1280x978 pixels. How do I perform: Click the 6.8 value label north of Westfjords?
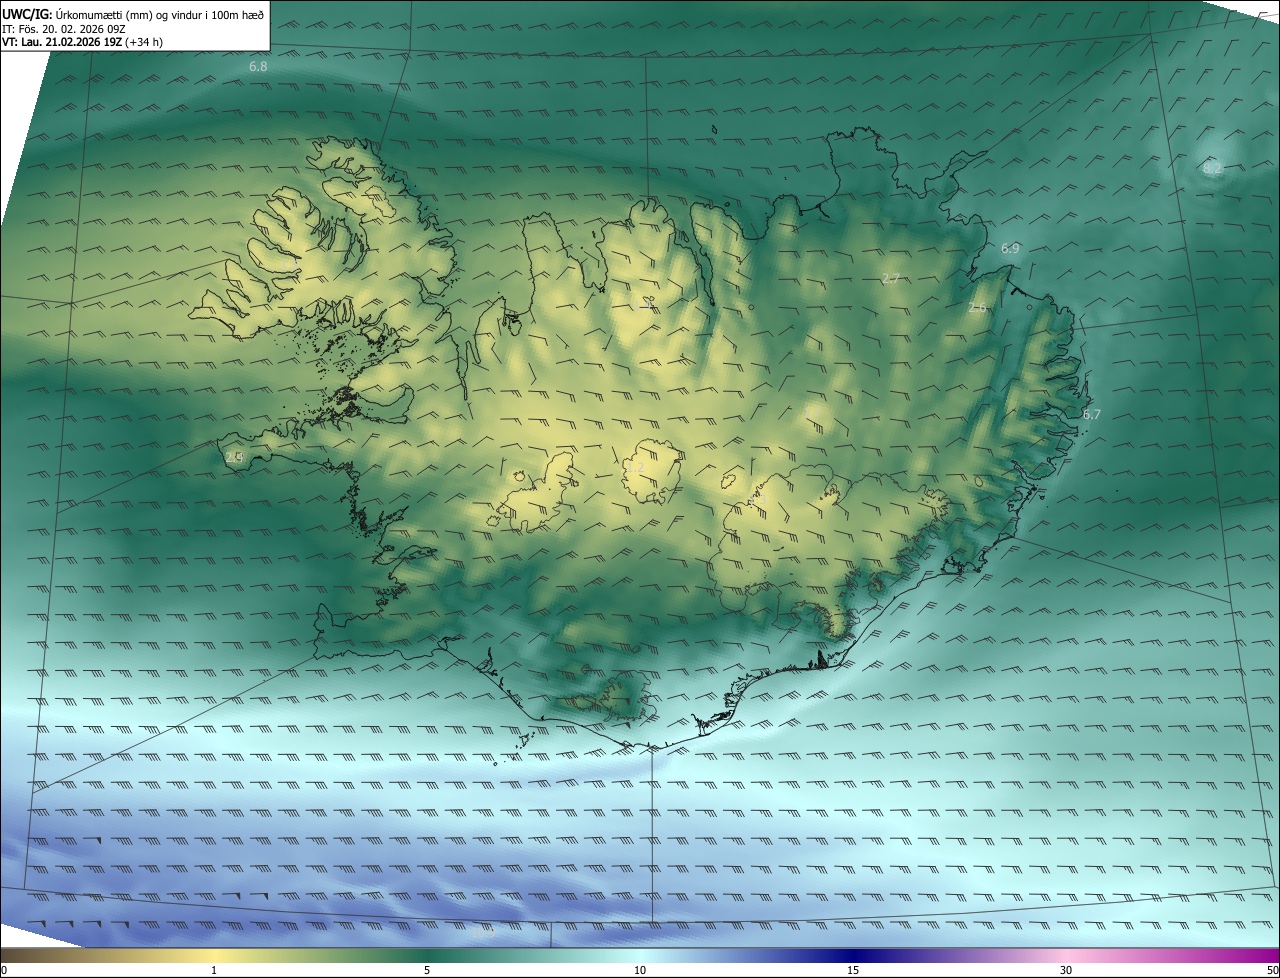coord(258,67)
